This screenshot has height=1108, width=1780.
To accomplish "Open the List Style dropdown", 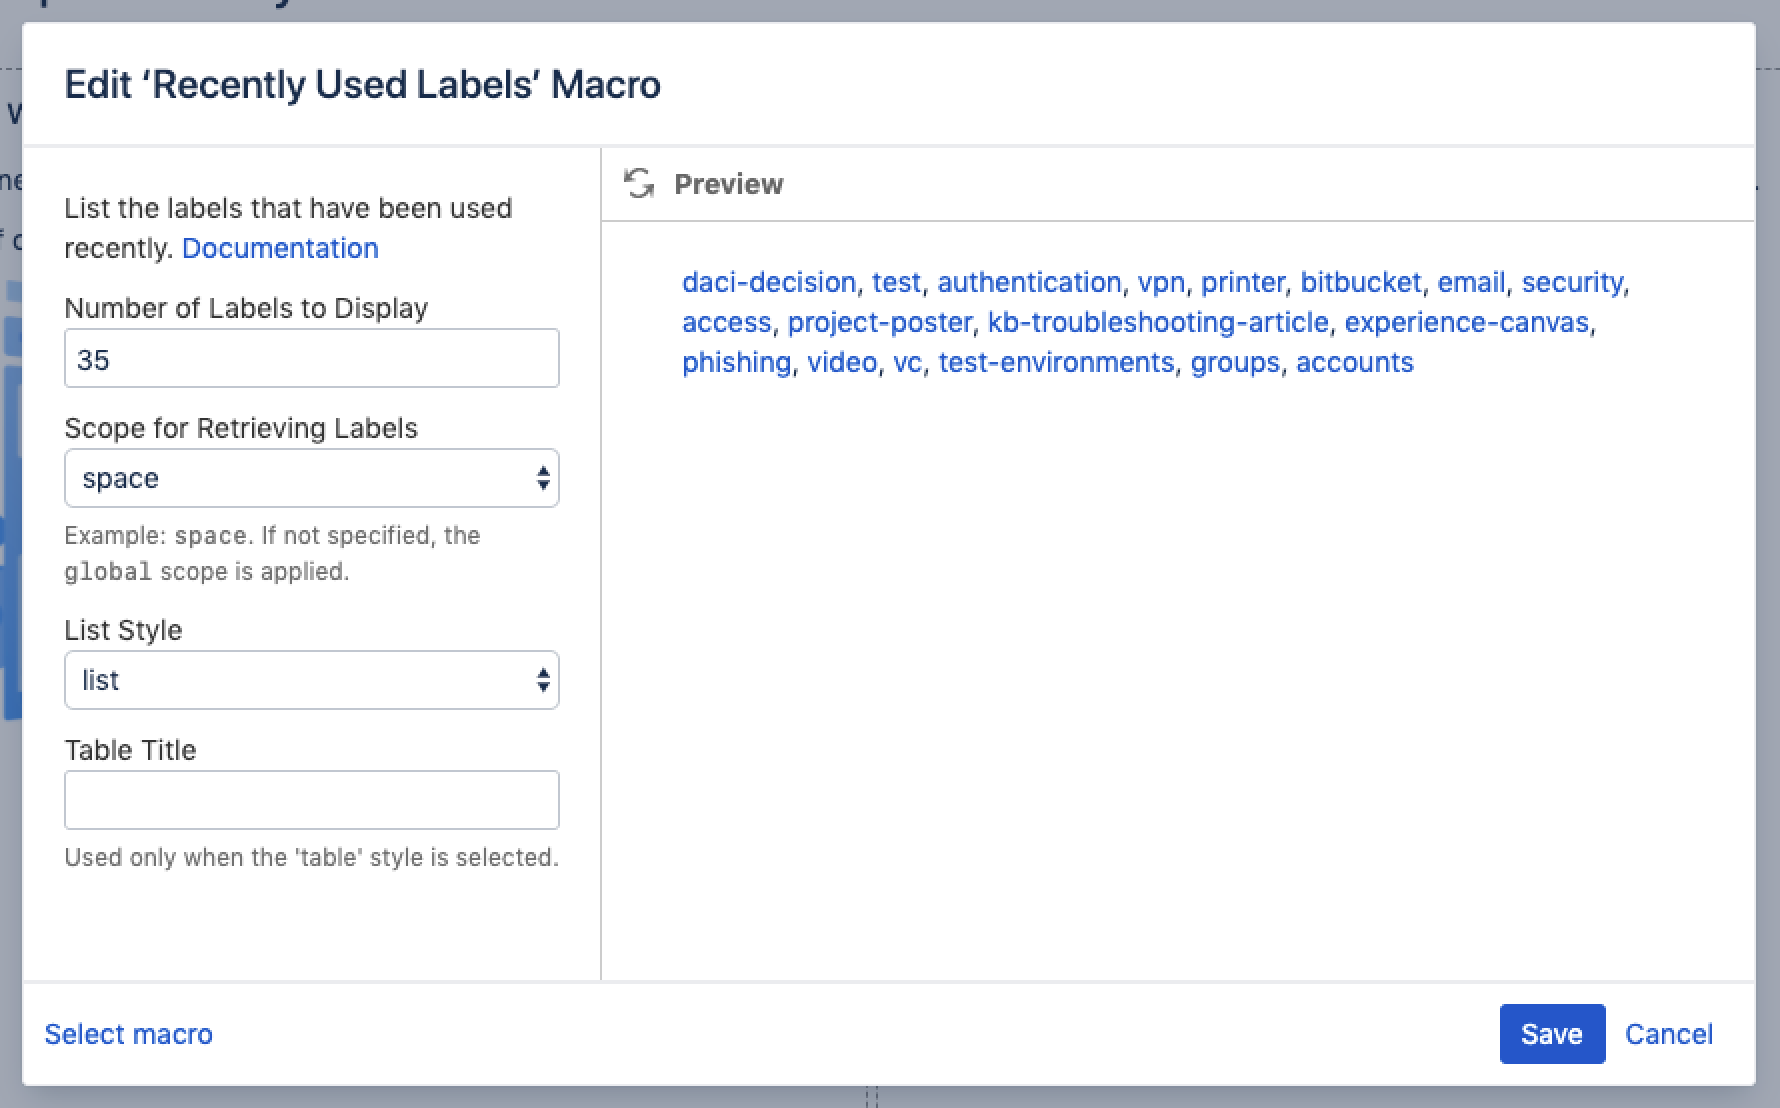I will [x=311, y=680].
